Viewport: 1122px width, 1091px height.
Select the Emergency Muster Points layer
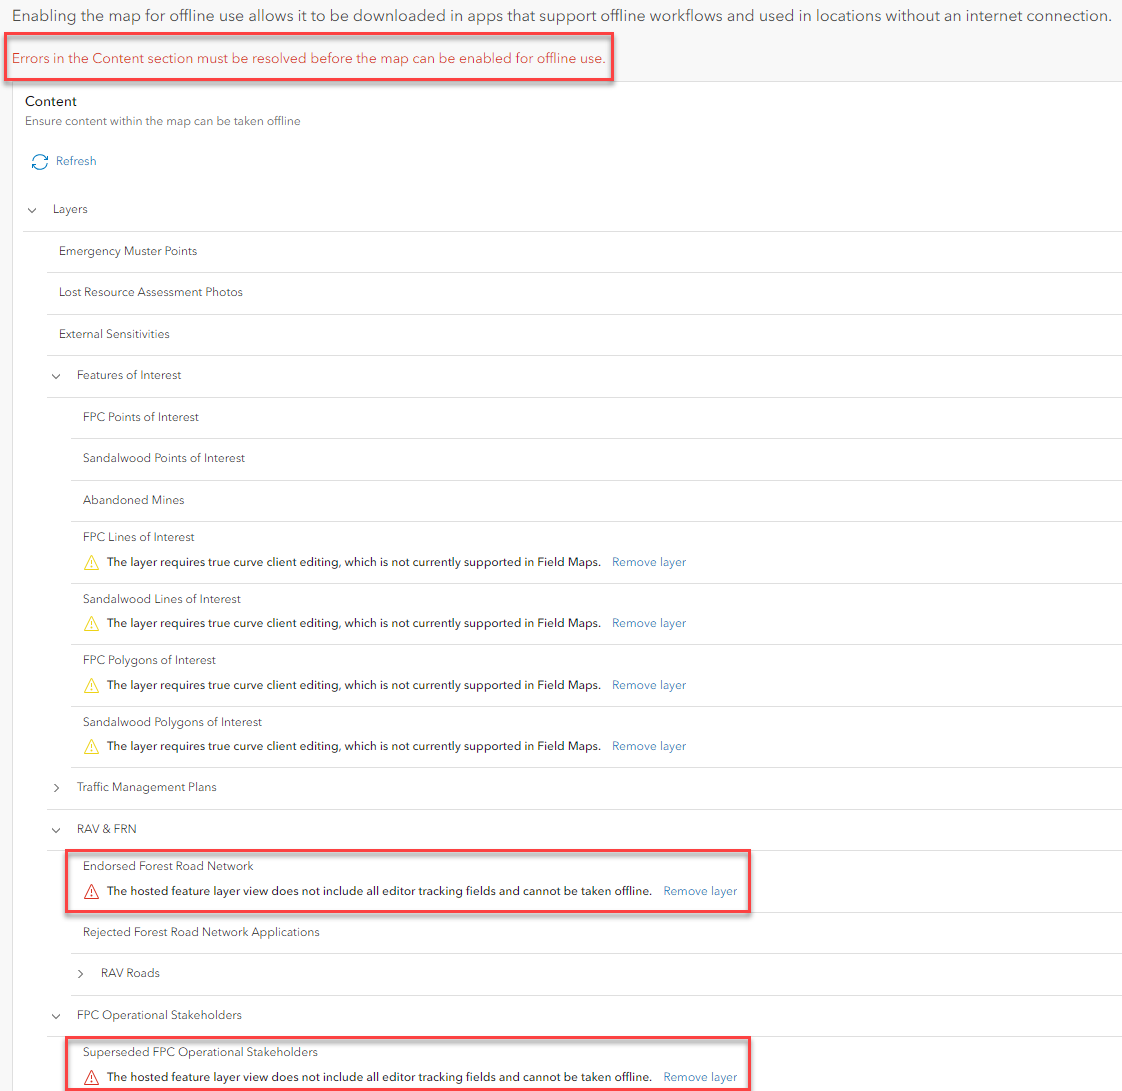[x=128, y=251]
